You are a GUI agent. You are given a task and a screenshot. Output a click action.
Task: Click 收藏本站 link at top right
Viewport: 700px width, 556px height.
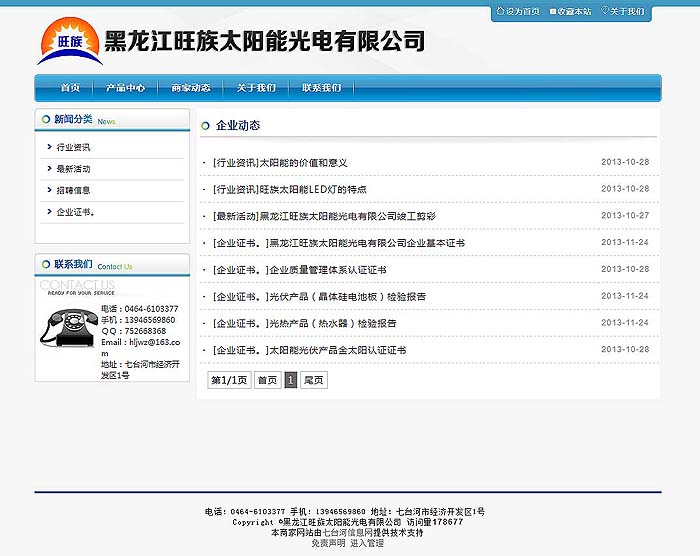pos(574,11)
